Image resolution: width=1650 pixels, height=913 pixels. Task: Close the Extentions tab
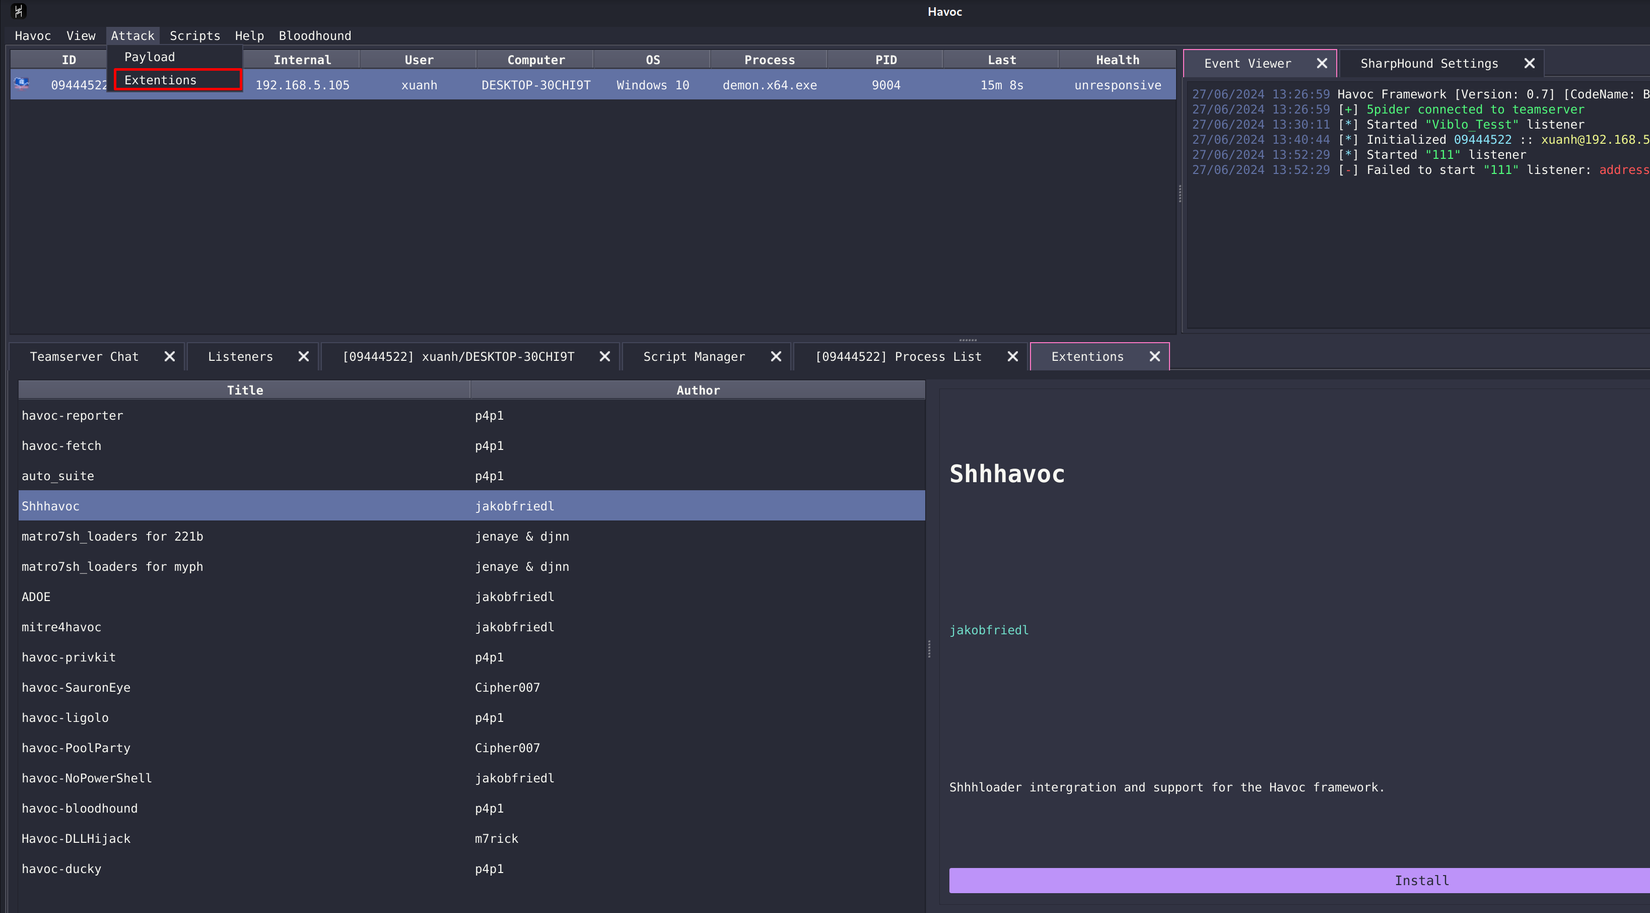pos(1154,356)
